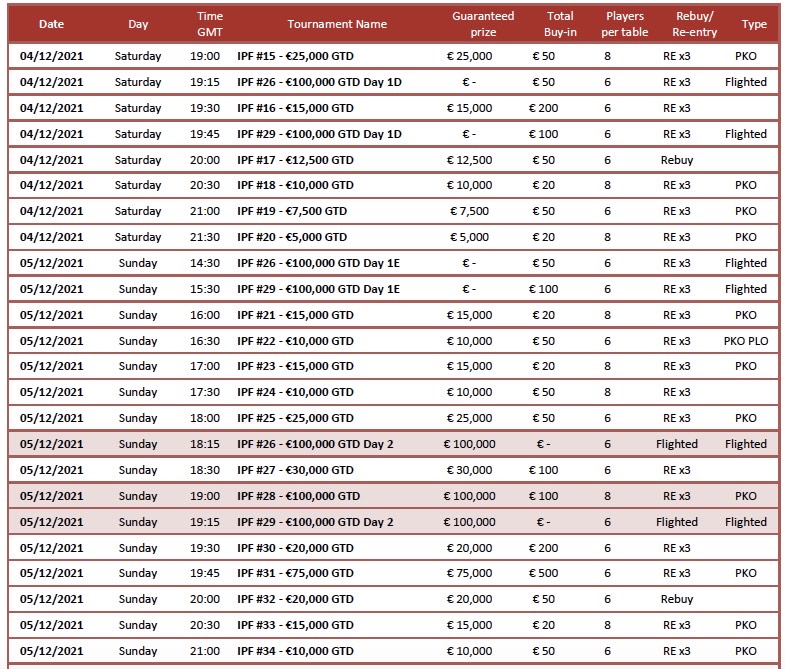Select IPF #29 - €100,000 GTD Day 1E
This screenshot has width=785, height=669.
(318, 289)
